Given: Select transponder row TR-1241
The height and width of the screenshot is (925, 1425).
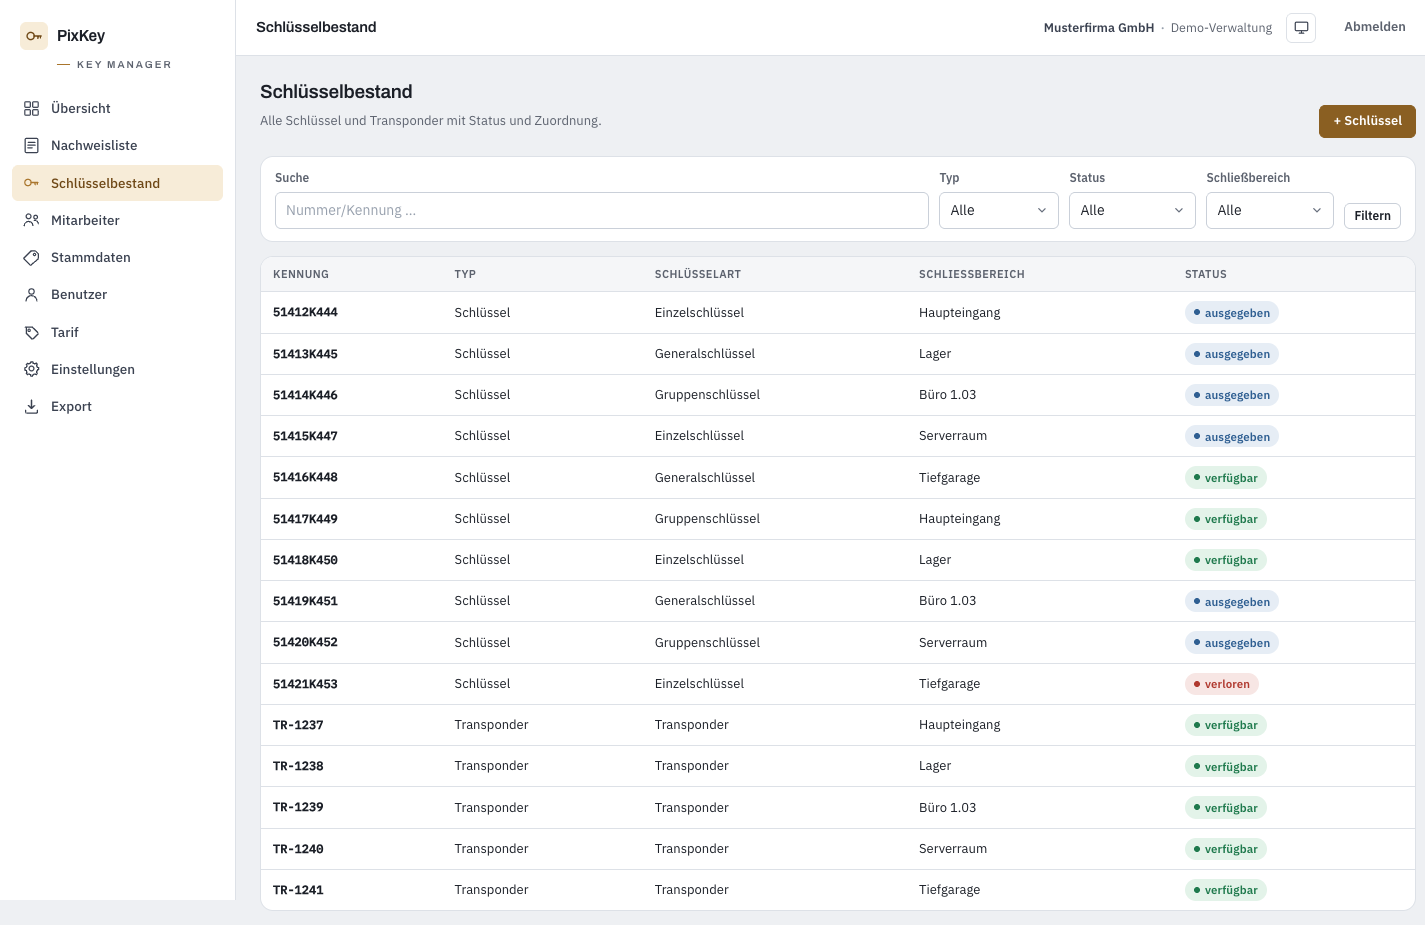Looking at the screenshot, I should pos(838,890).
